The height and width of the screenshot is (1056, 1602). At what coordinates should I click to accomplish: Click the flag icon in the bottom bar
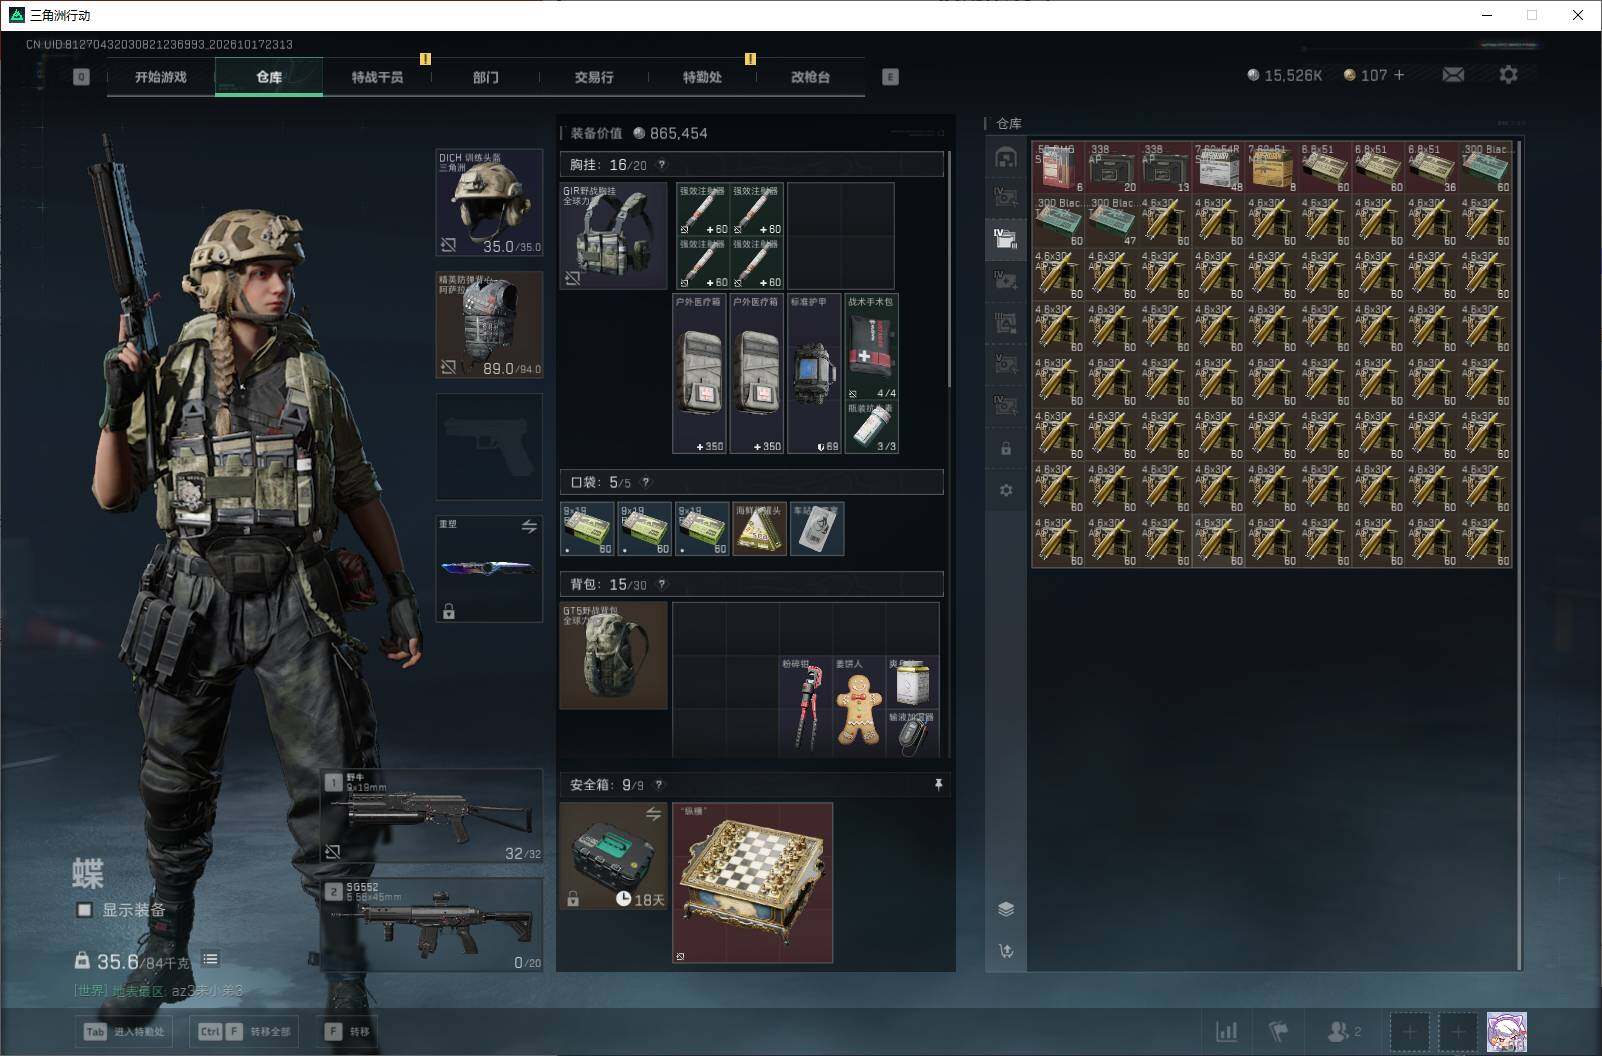[1278, 1031]
